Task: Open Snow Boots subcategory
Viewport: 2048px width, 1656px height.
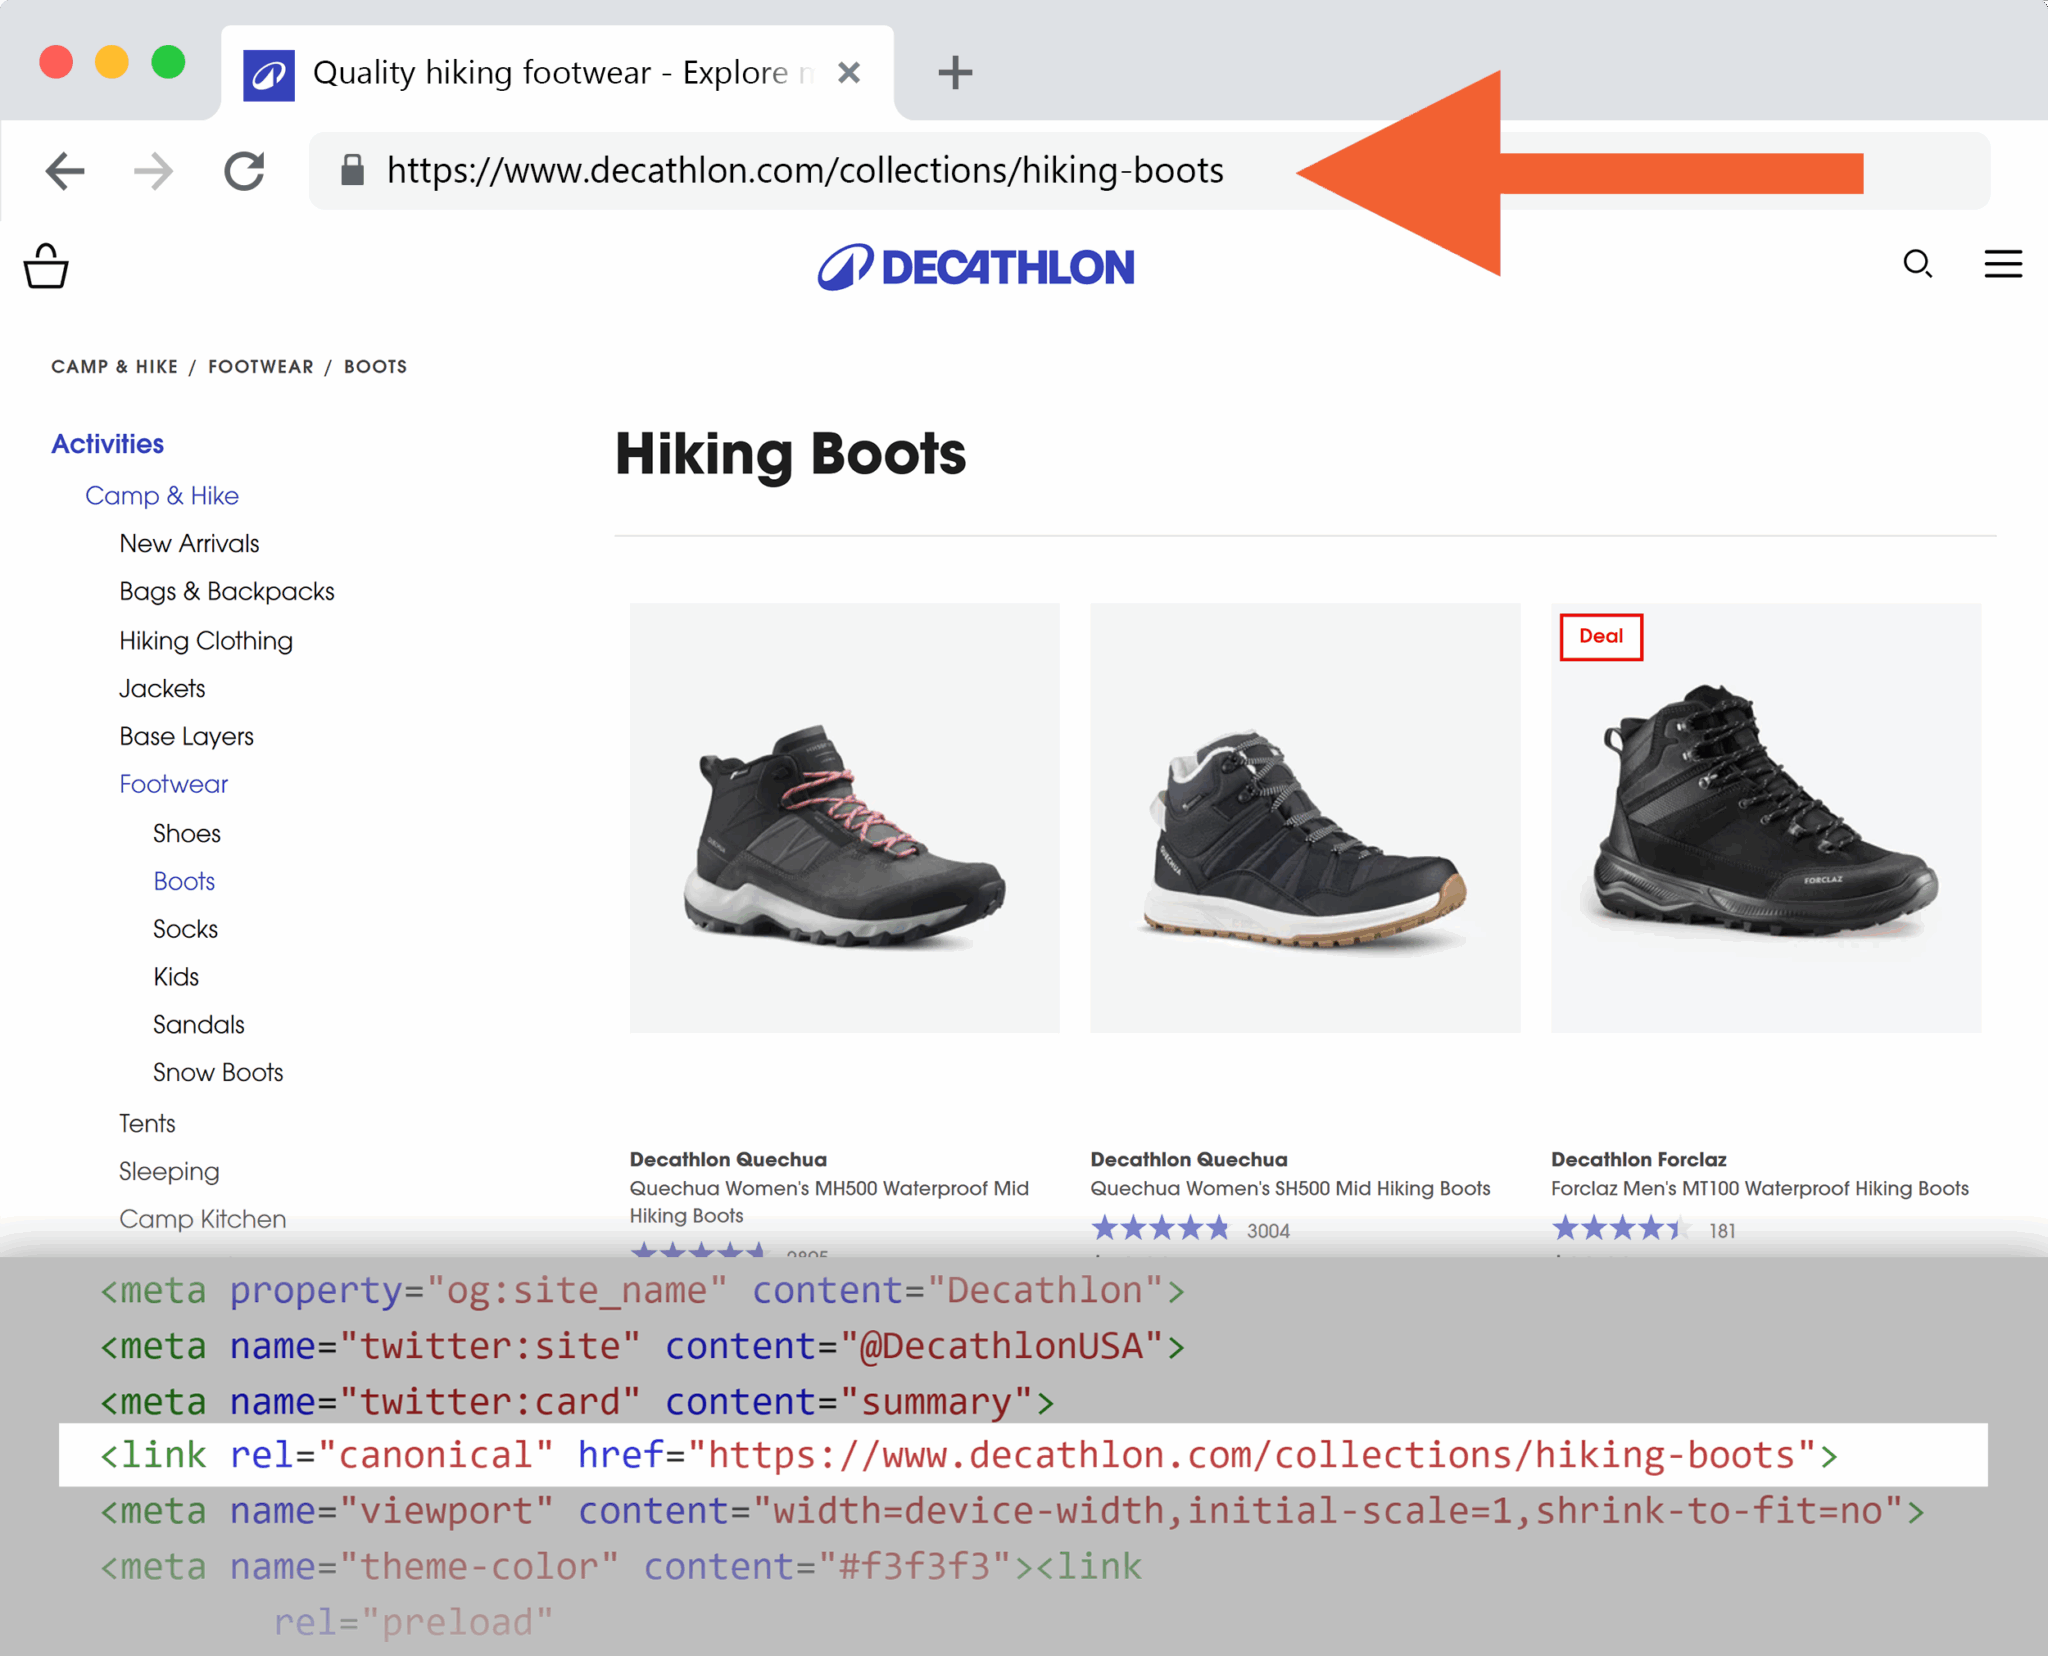Action: pyautogui.click(x=218, y=1074)
